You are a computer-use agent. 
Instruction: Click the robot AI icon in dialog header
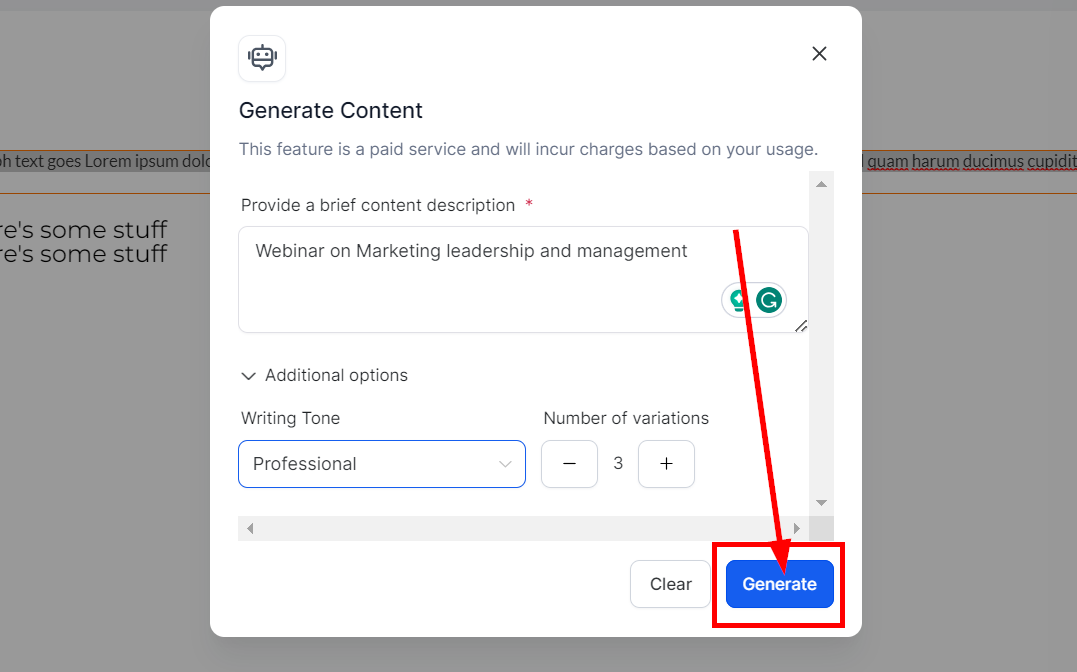point(262,58)
